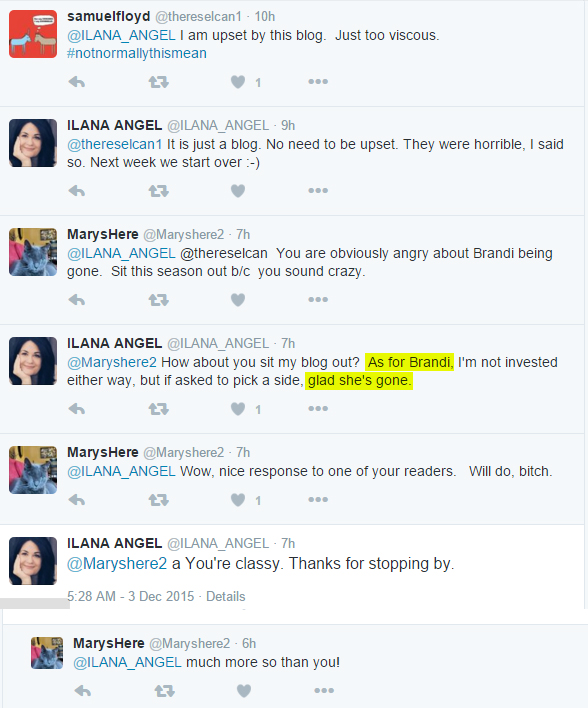Reply to ILANA ANGEL's 'glad she's gone' tweet
The height and width of the screenshot is (708, 588).
(x=77, y=409)
